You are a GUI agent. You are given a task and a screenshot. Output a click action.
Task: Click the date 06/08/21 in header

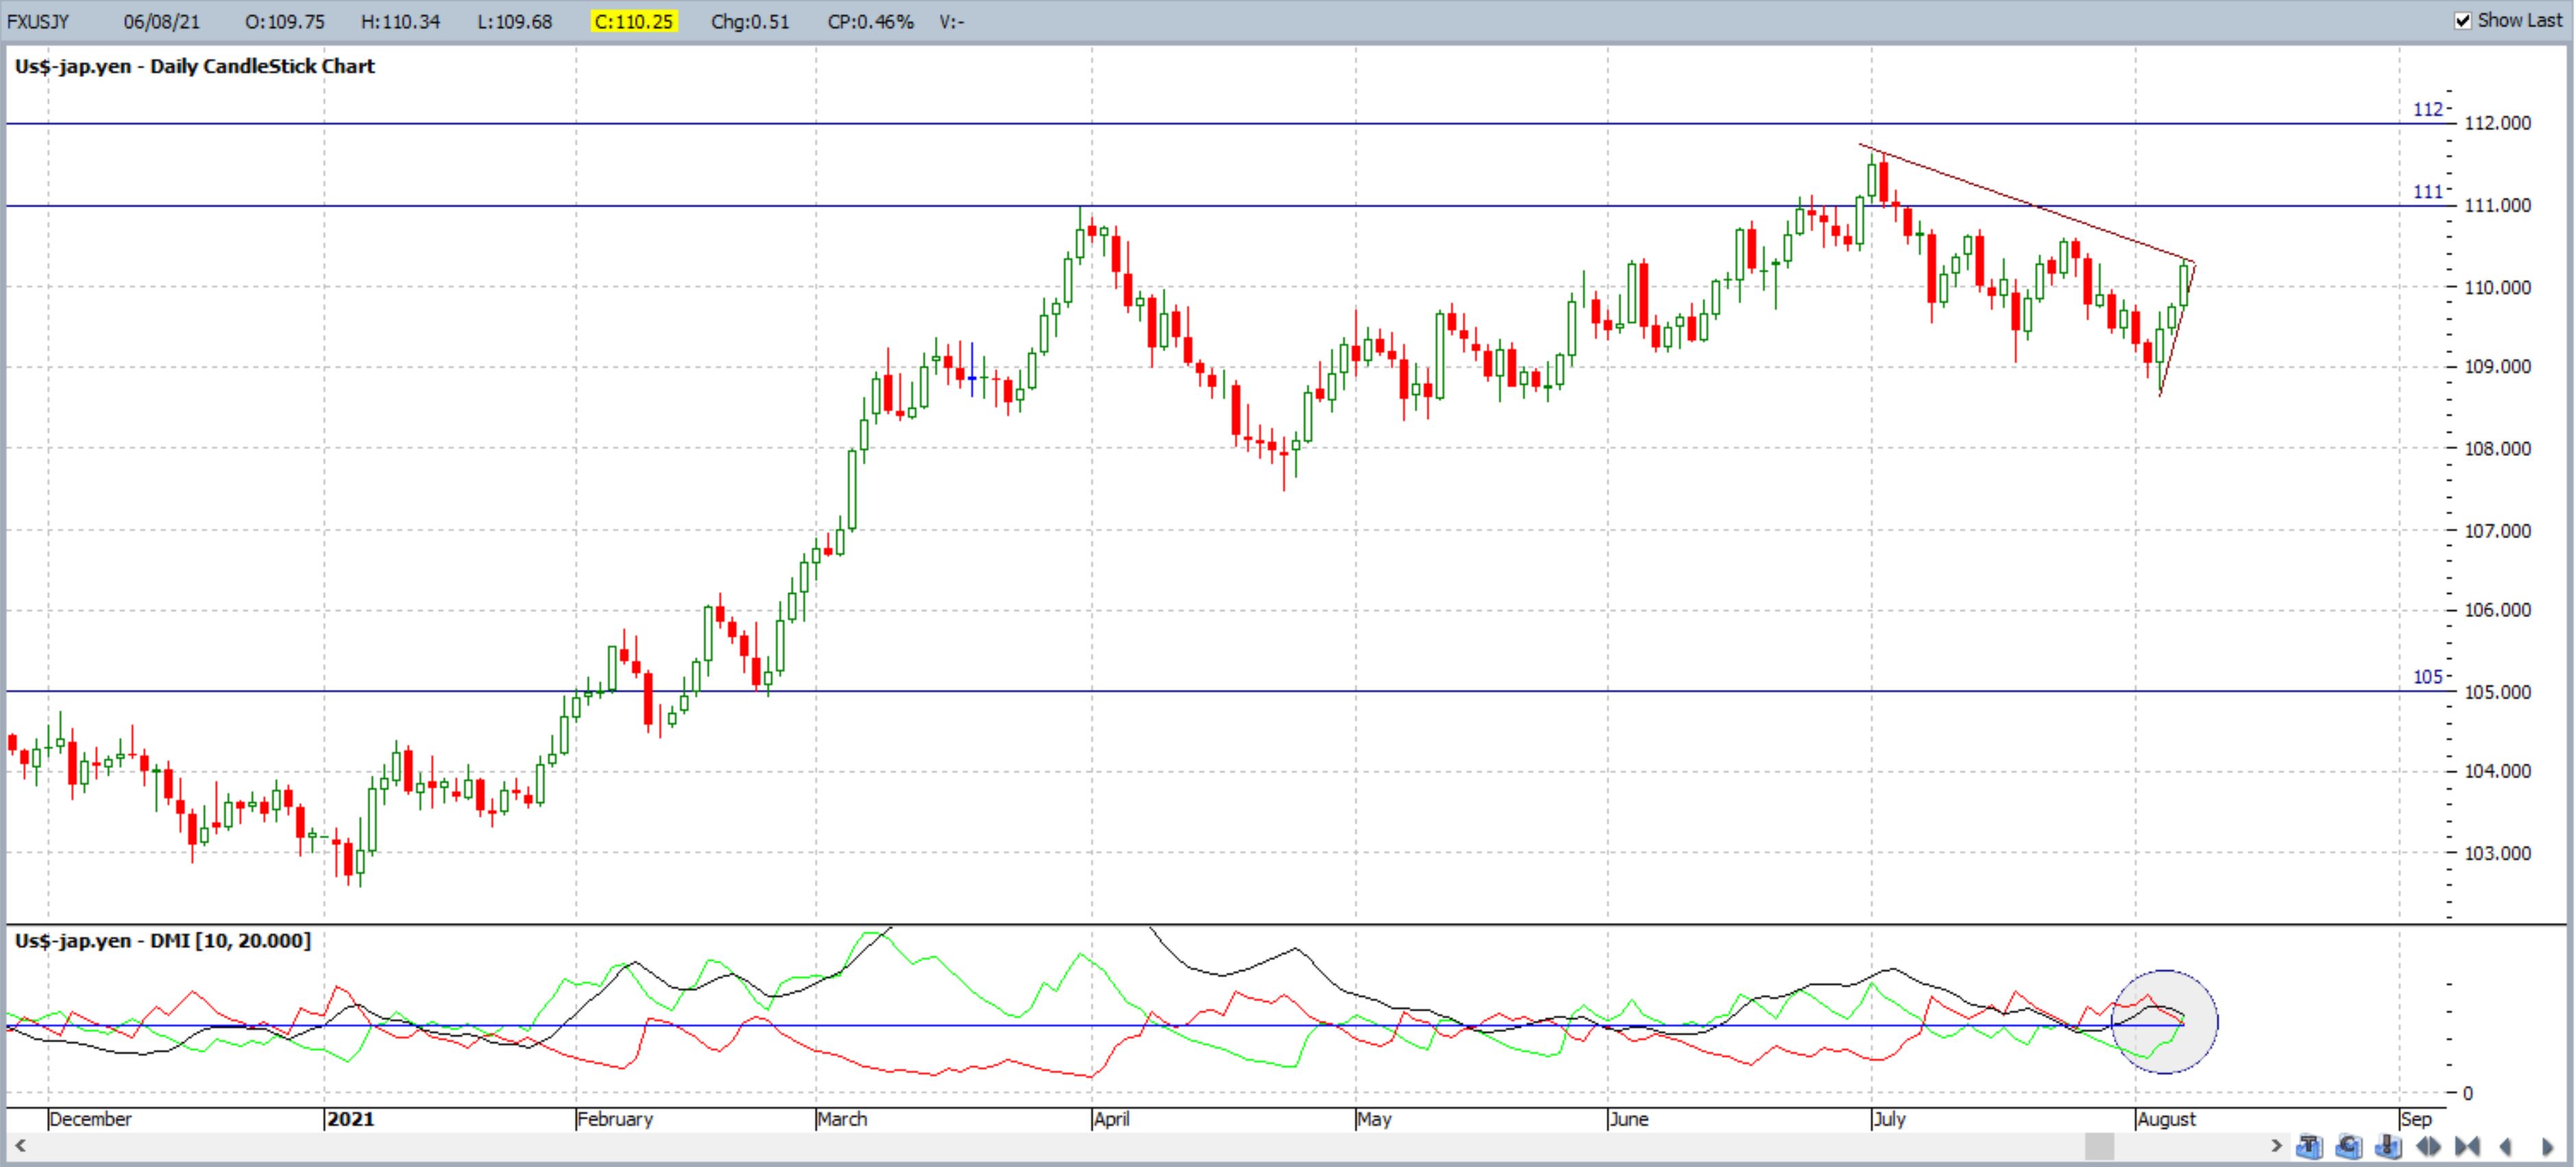pyautogui.click(x=161, y=21)
